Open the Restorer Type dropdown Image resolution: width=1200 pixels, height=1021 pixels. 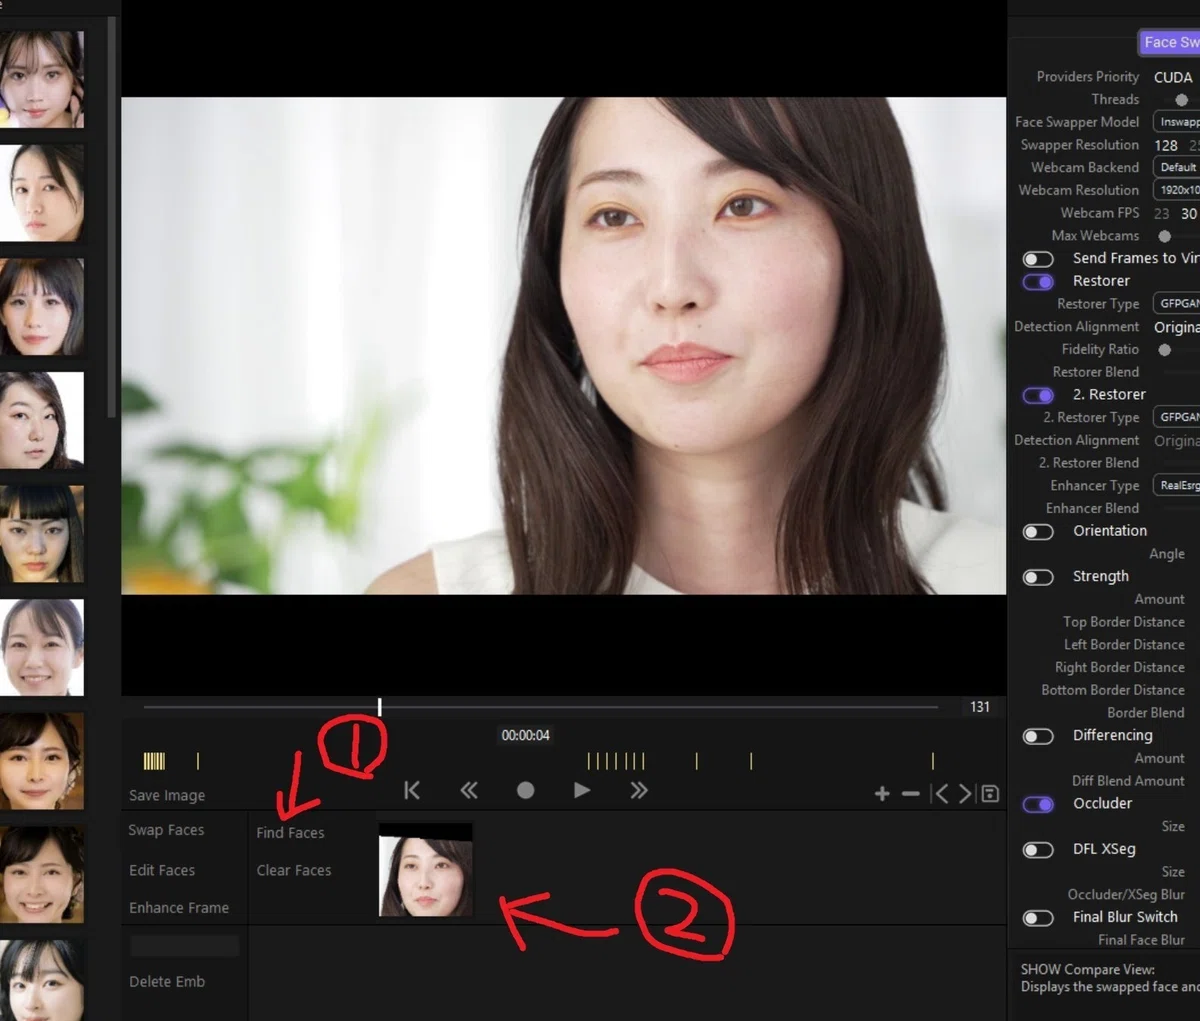(x=1176, y=304)
